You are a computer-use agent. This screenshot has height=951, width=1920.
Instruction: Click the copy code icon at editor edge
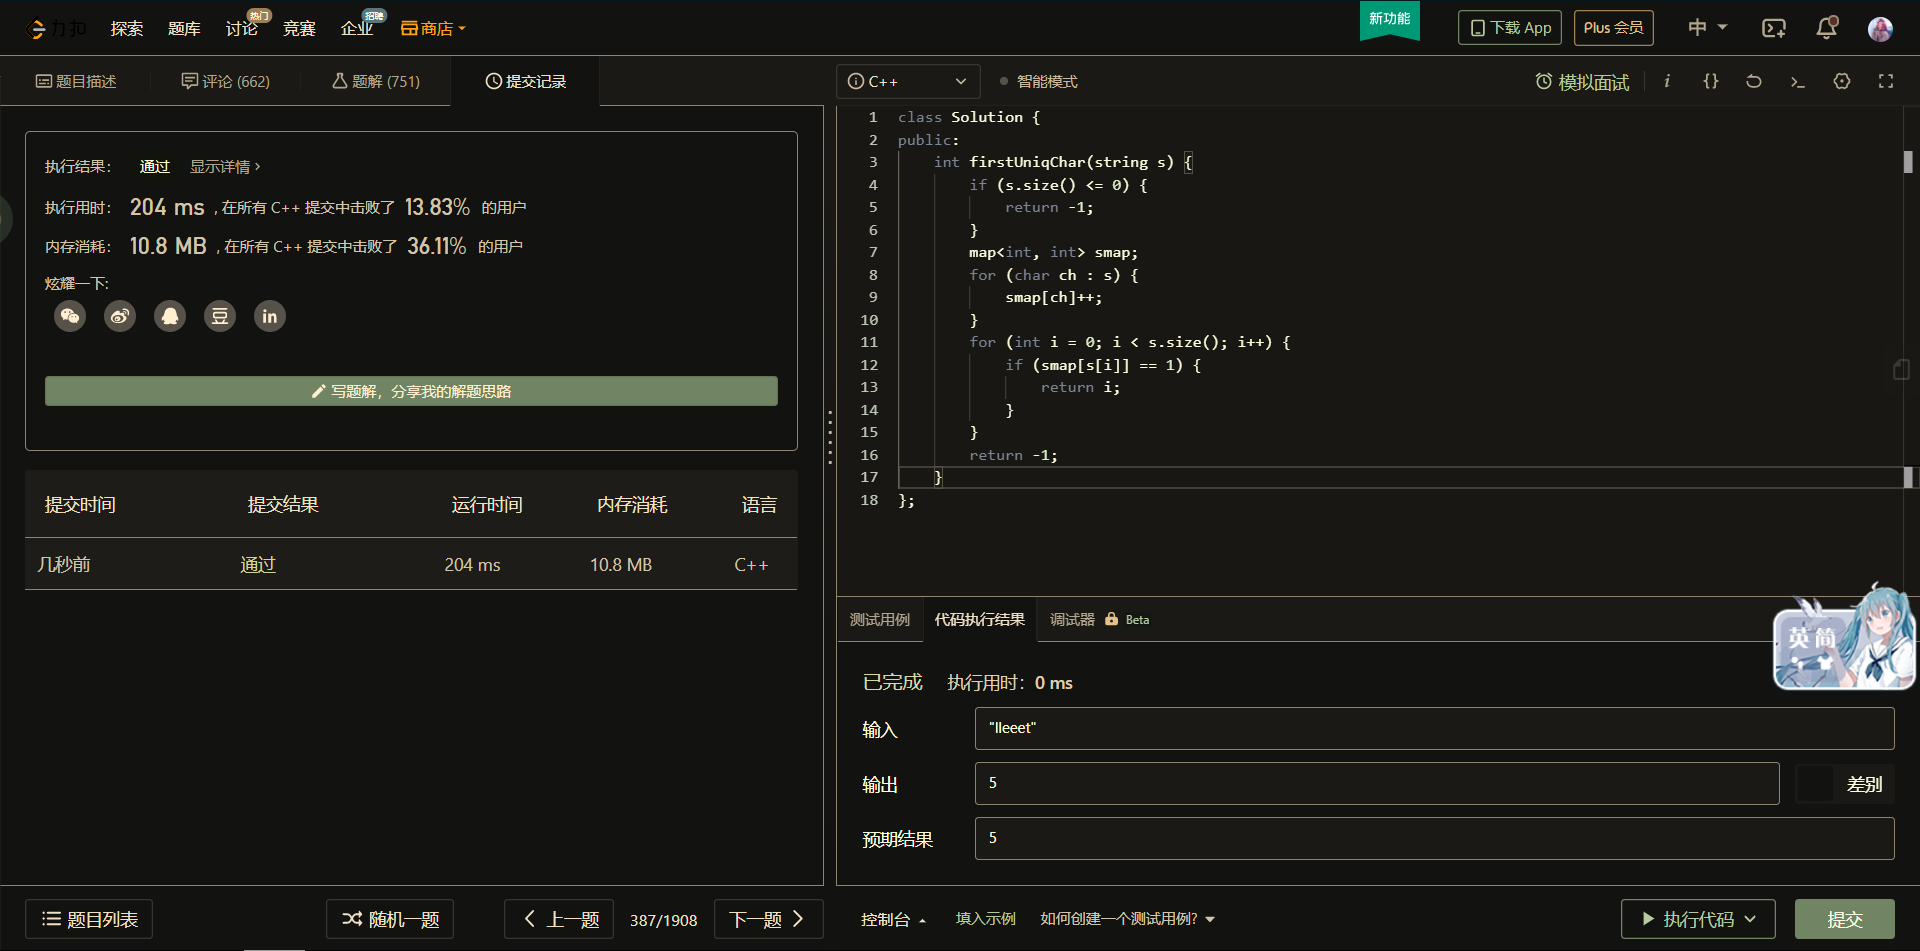1901,370
